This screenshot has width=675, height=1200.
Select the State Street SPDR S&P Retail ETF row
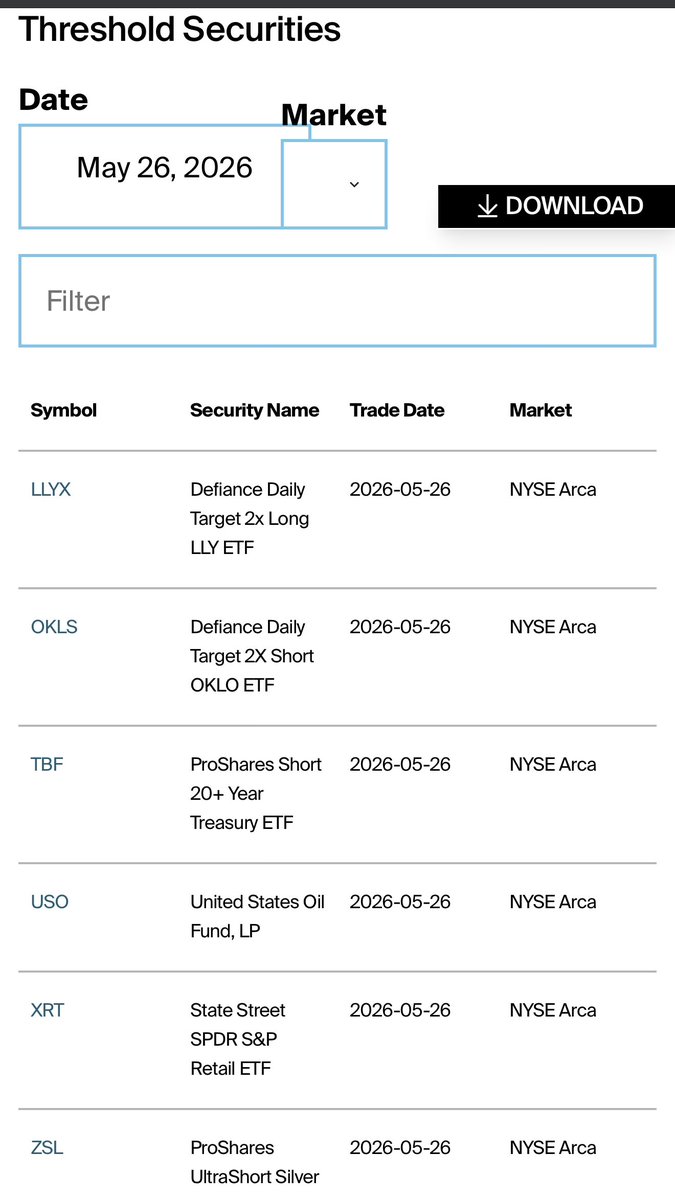(x=337, y=1040)
